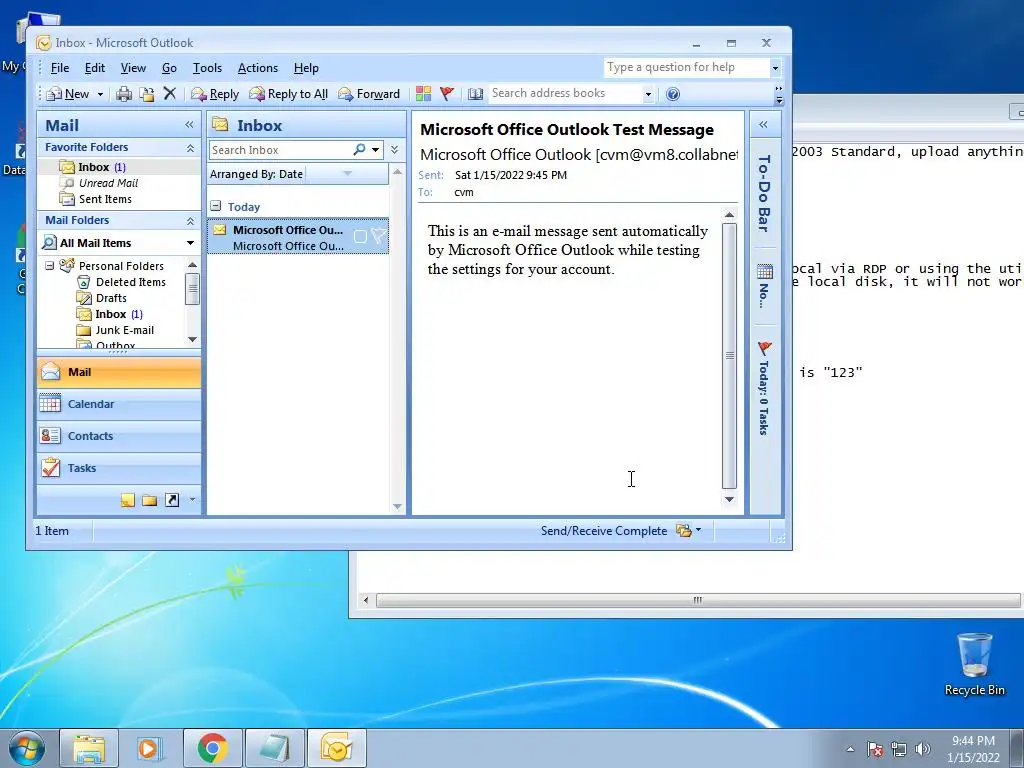Collapse the Favorite Folders section
Image resolution: width=1024 pixels, height=768 pixels.
[190, 148]
